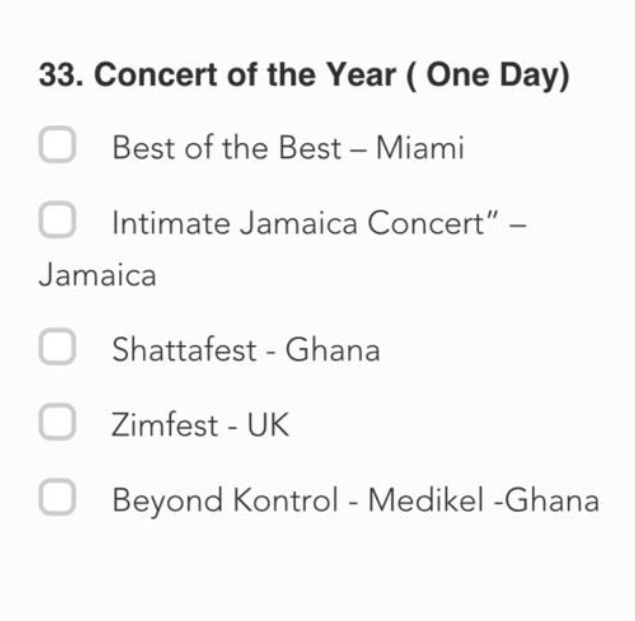Click the word "Miami" in the first option

pyautogui.click(x=420, y=148)
